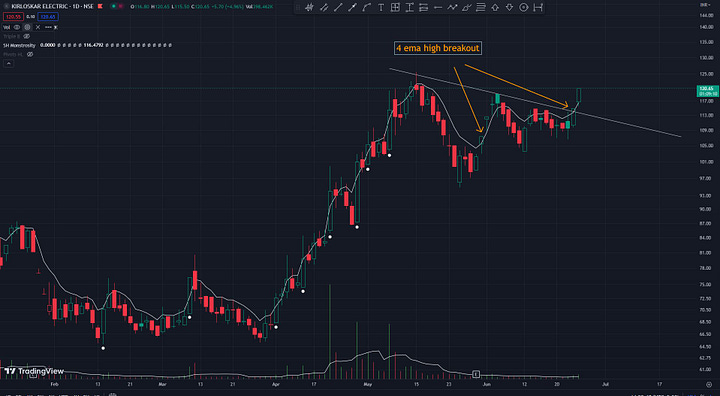Click the TradingView logo link
720x396 pixels.
click(34, 371)
